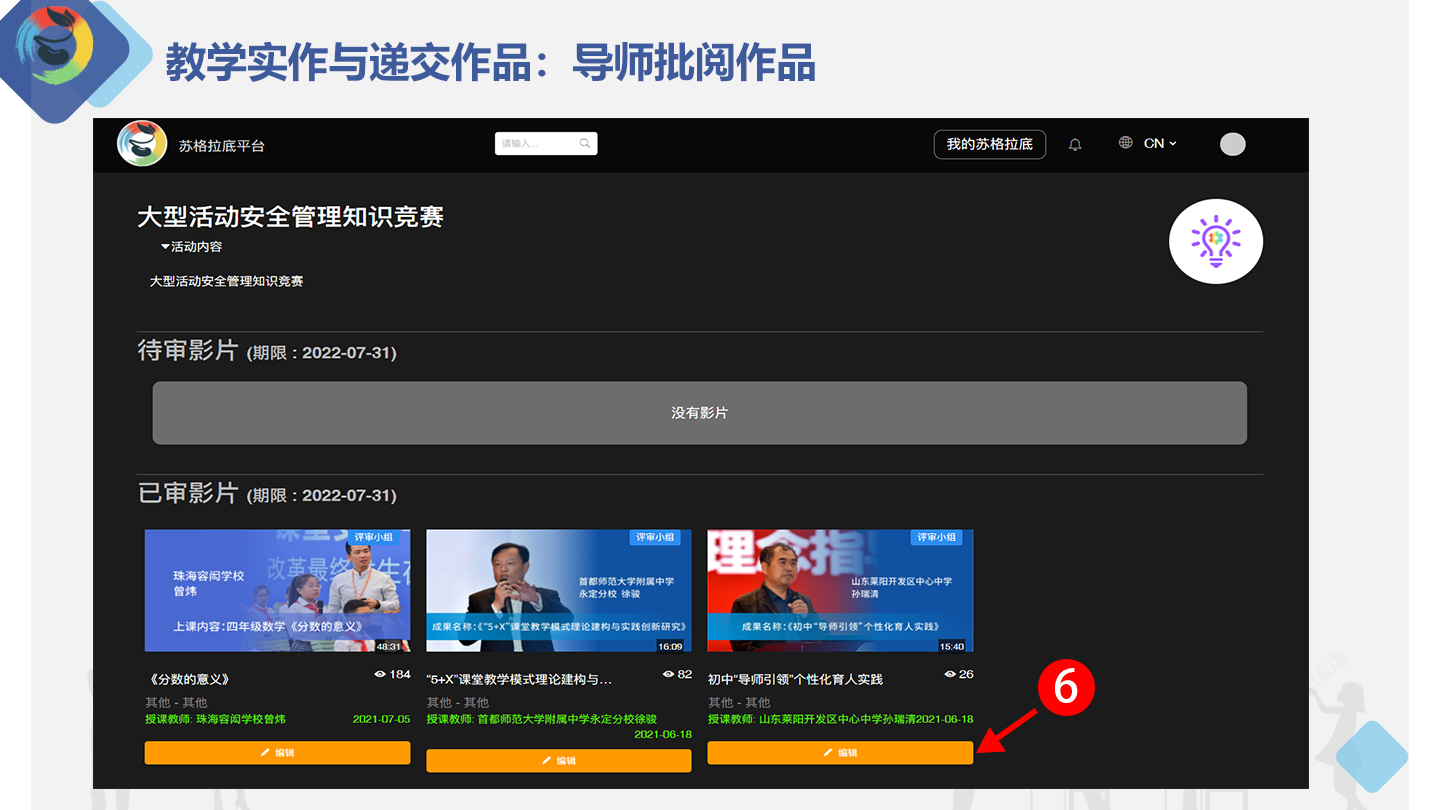Click the Sokrates platform logo in header
The width and height of the screenshot is (1440, 810).
pos(142,144)
